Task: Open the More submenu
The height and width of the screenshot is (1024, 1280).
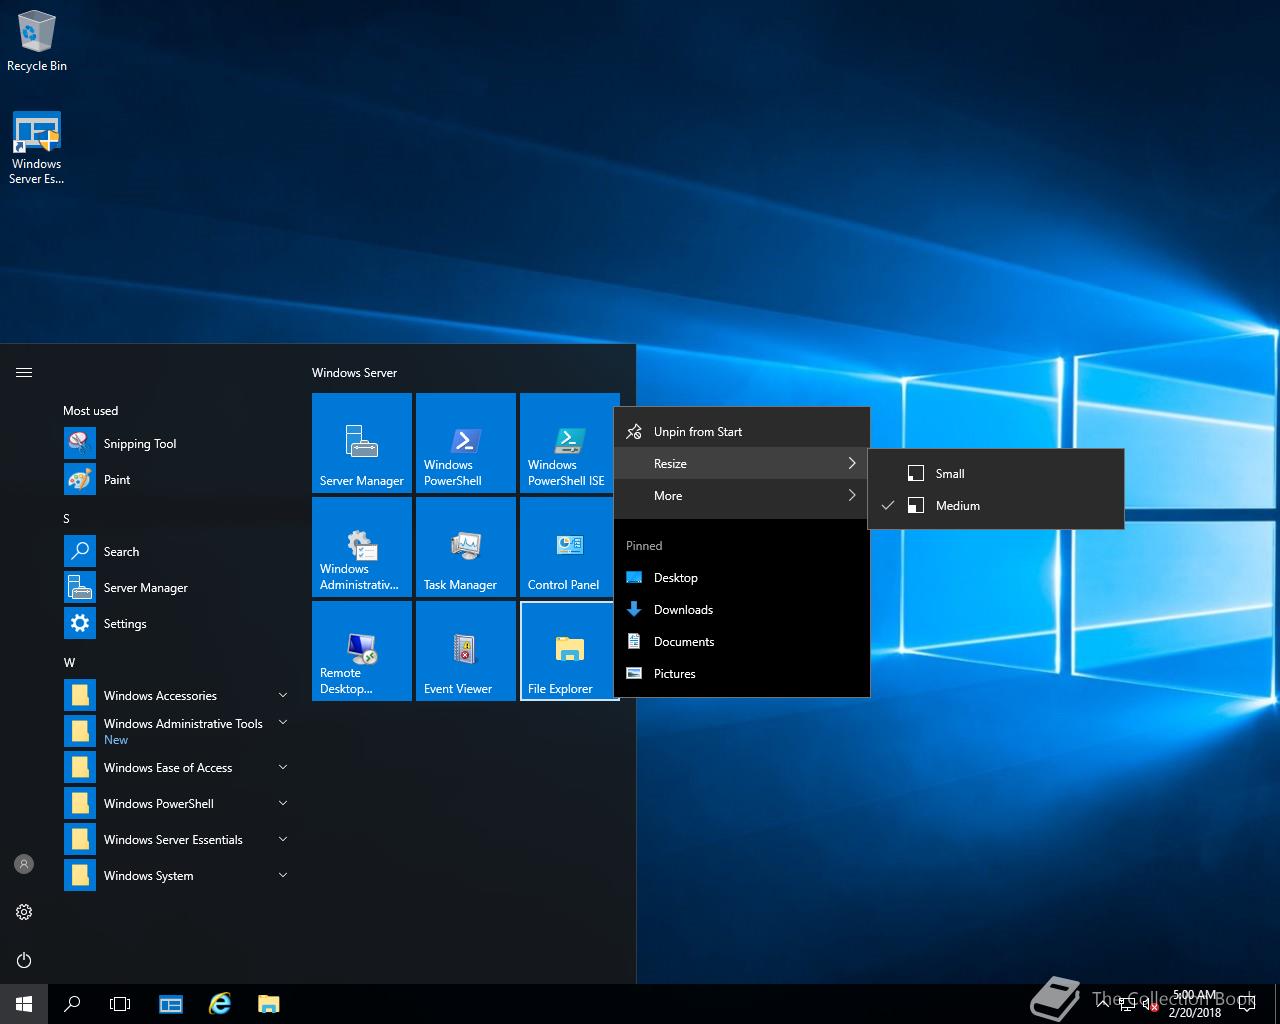Action: (741, 496)
